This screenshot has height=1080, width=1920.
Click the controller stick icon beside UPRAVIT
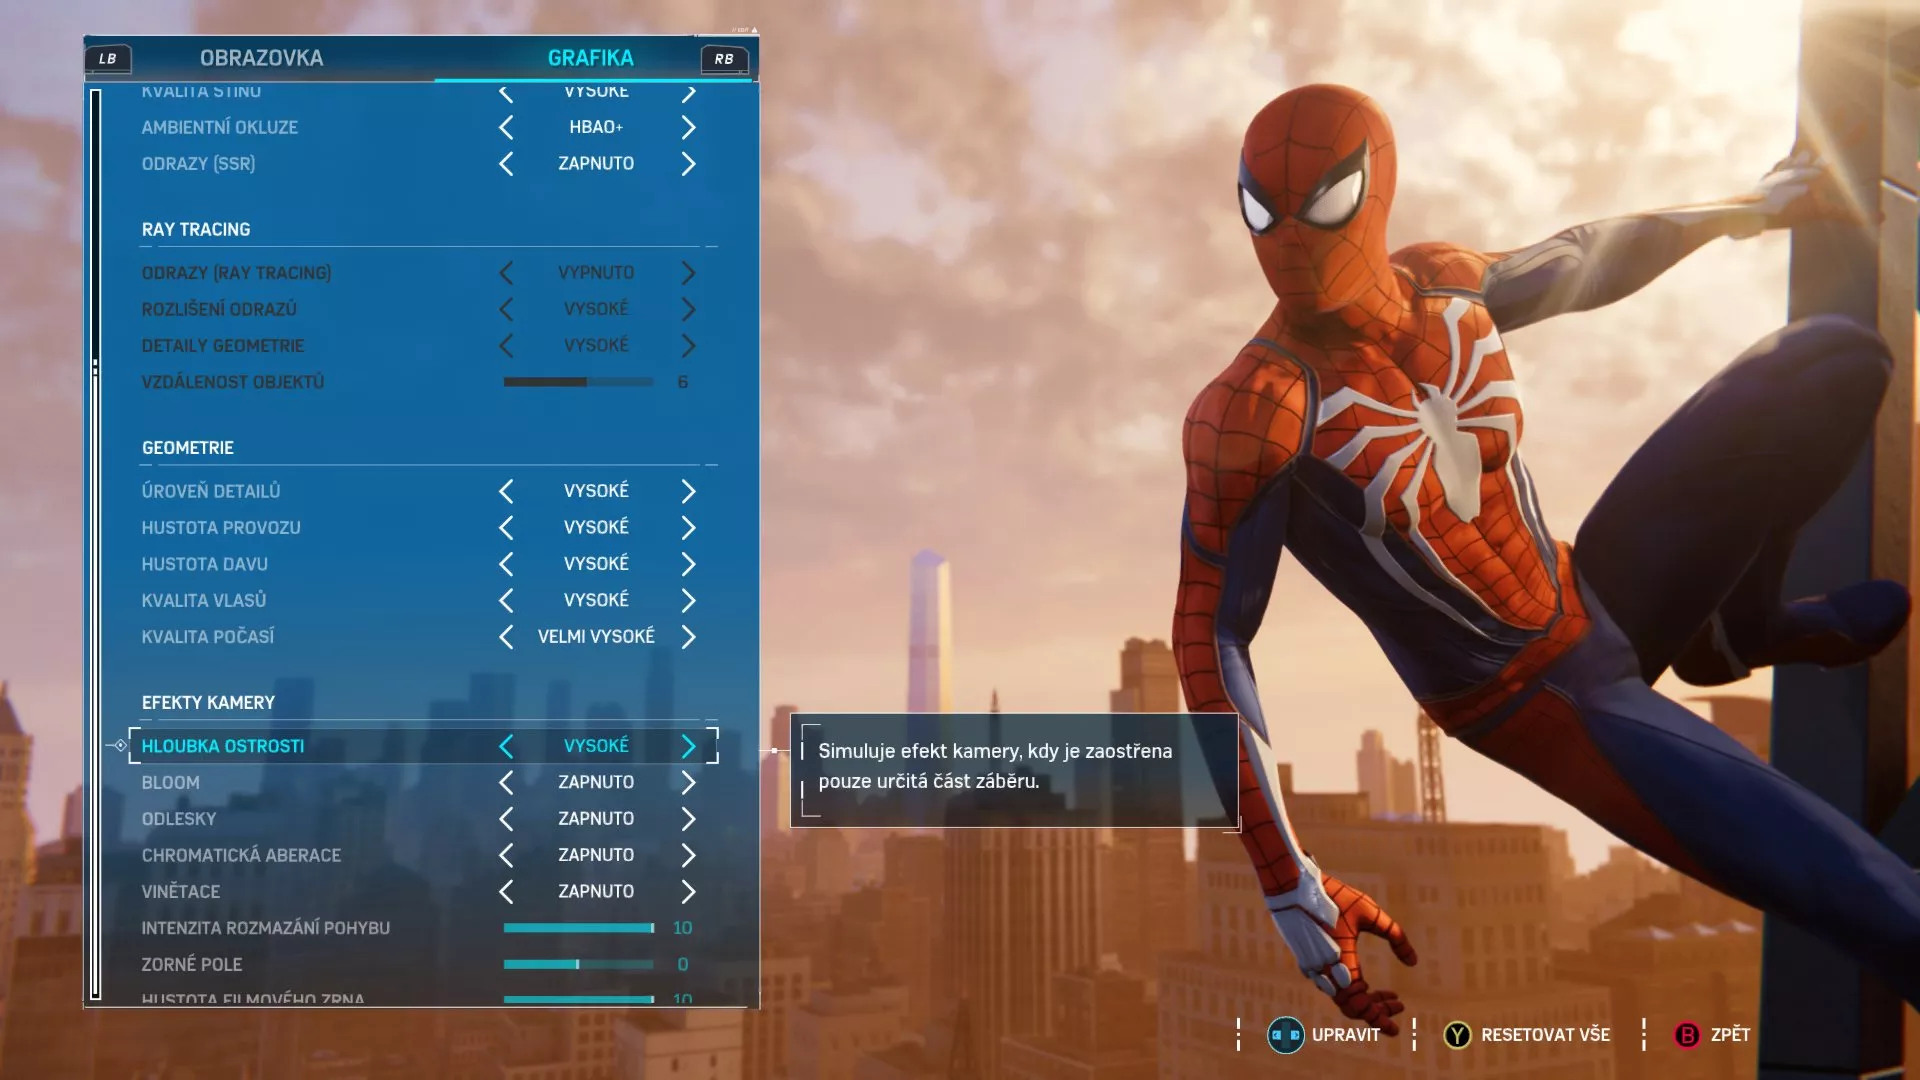click(1285, 1035)
